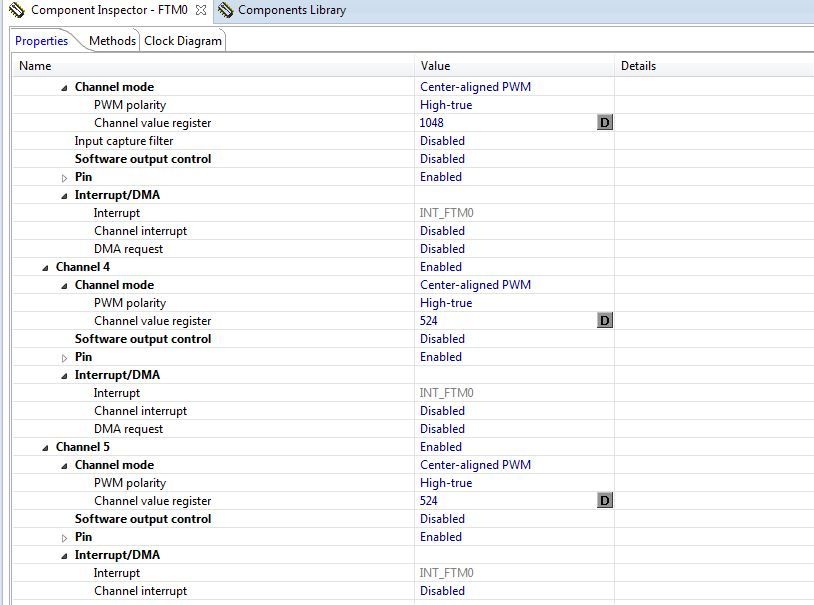Click the Component Inspector tab icon
Screen dimensions: 814x605
[17, 10]
